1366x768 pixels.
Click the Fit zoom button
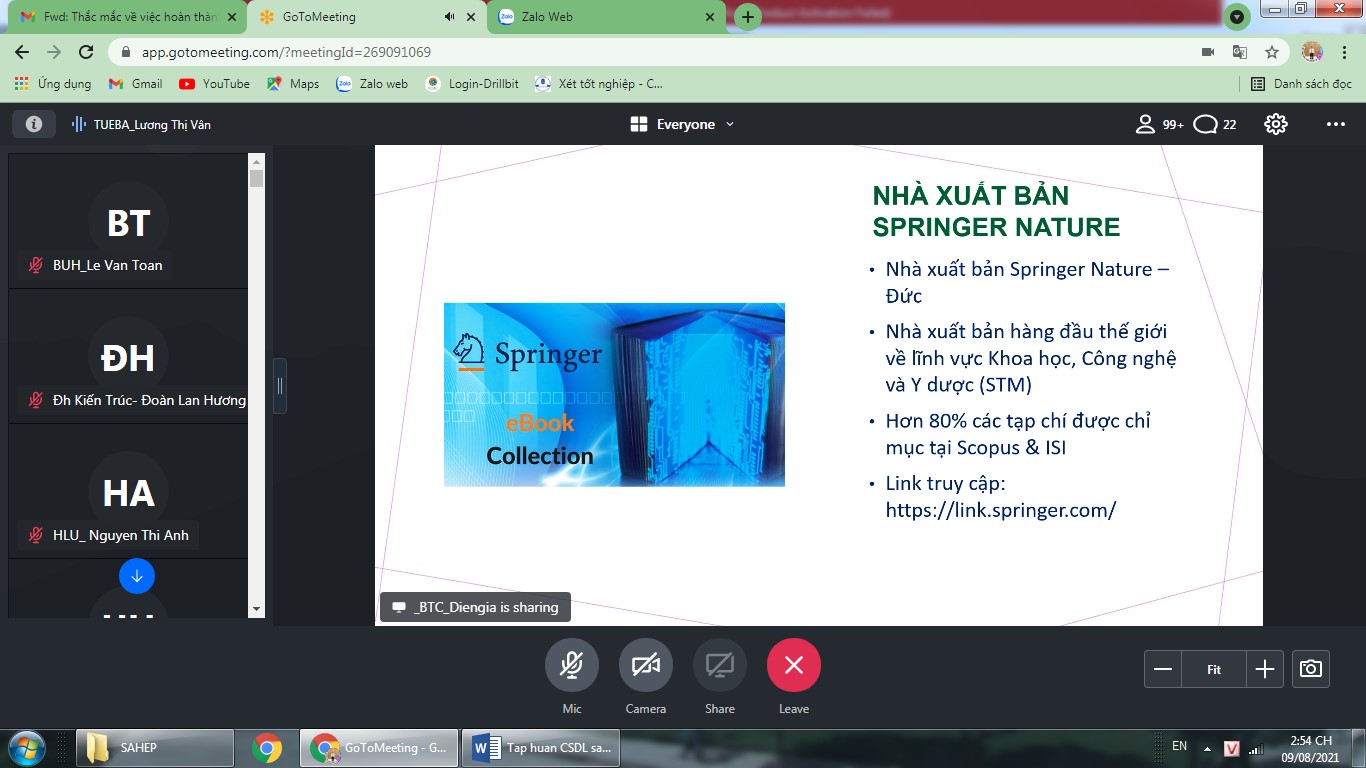click(1214, 669)
